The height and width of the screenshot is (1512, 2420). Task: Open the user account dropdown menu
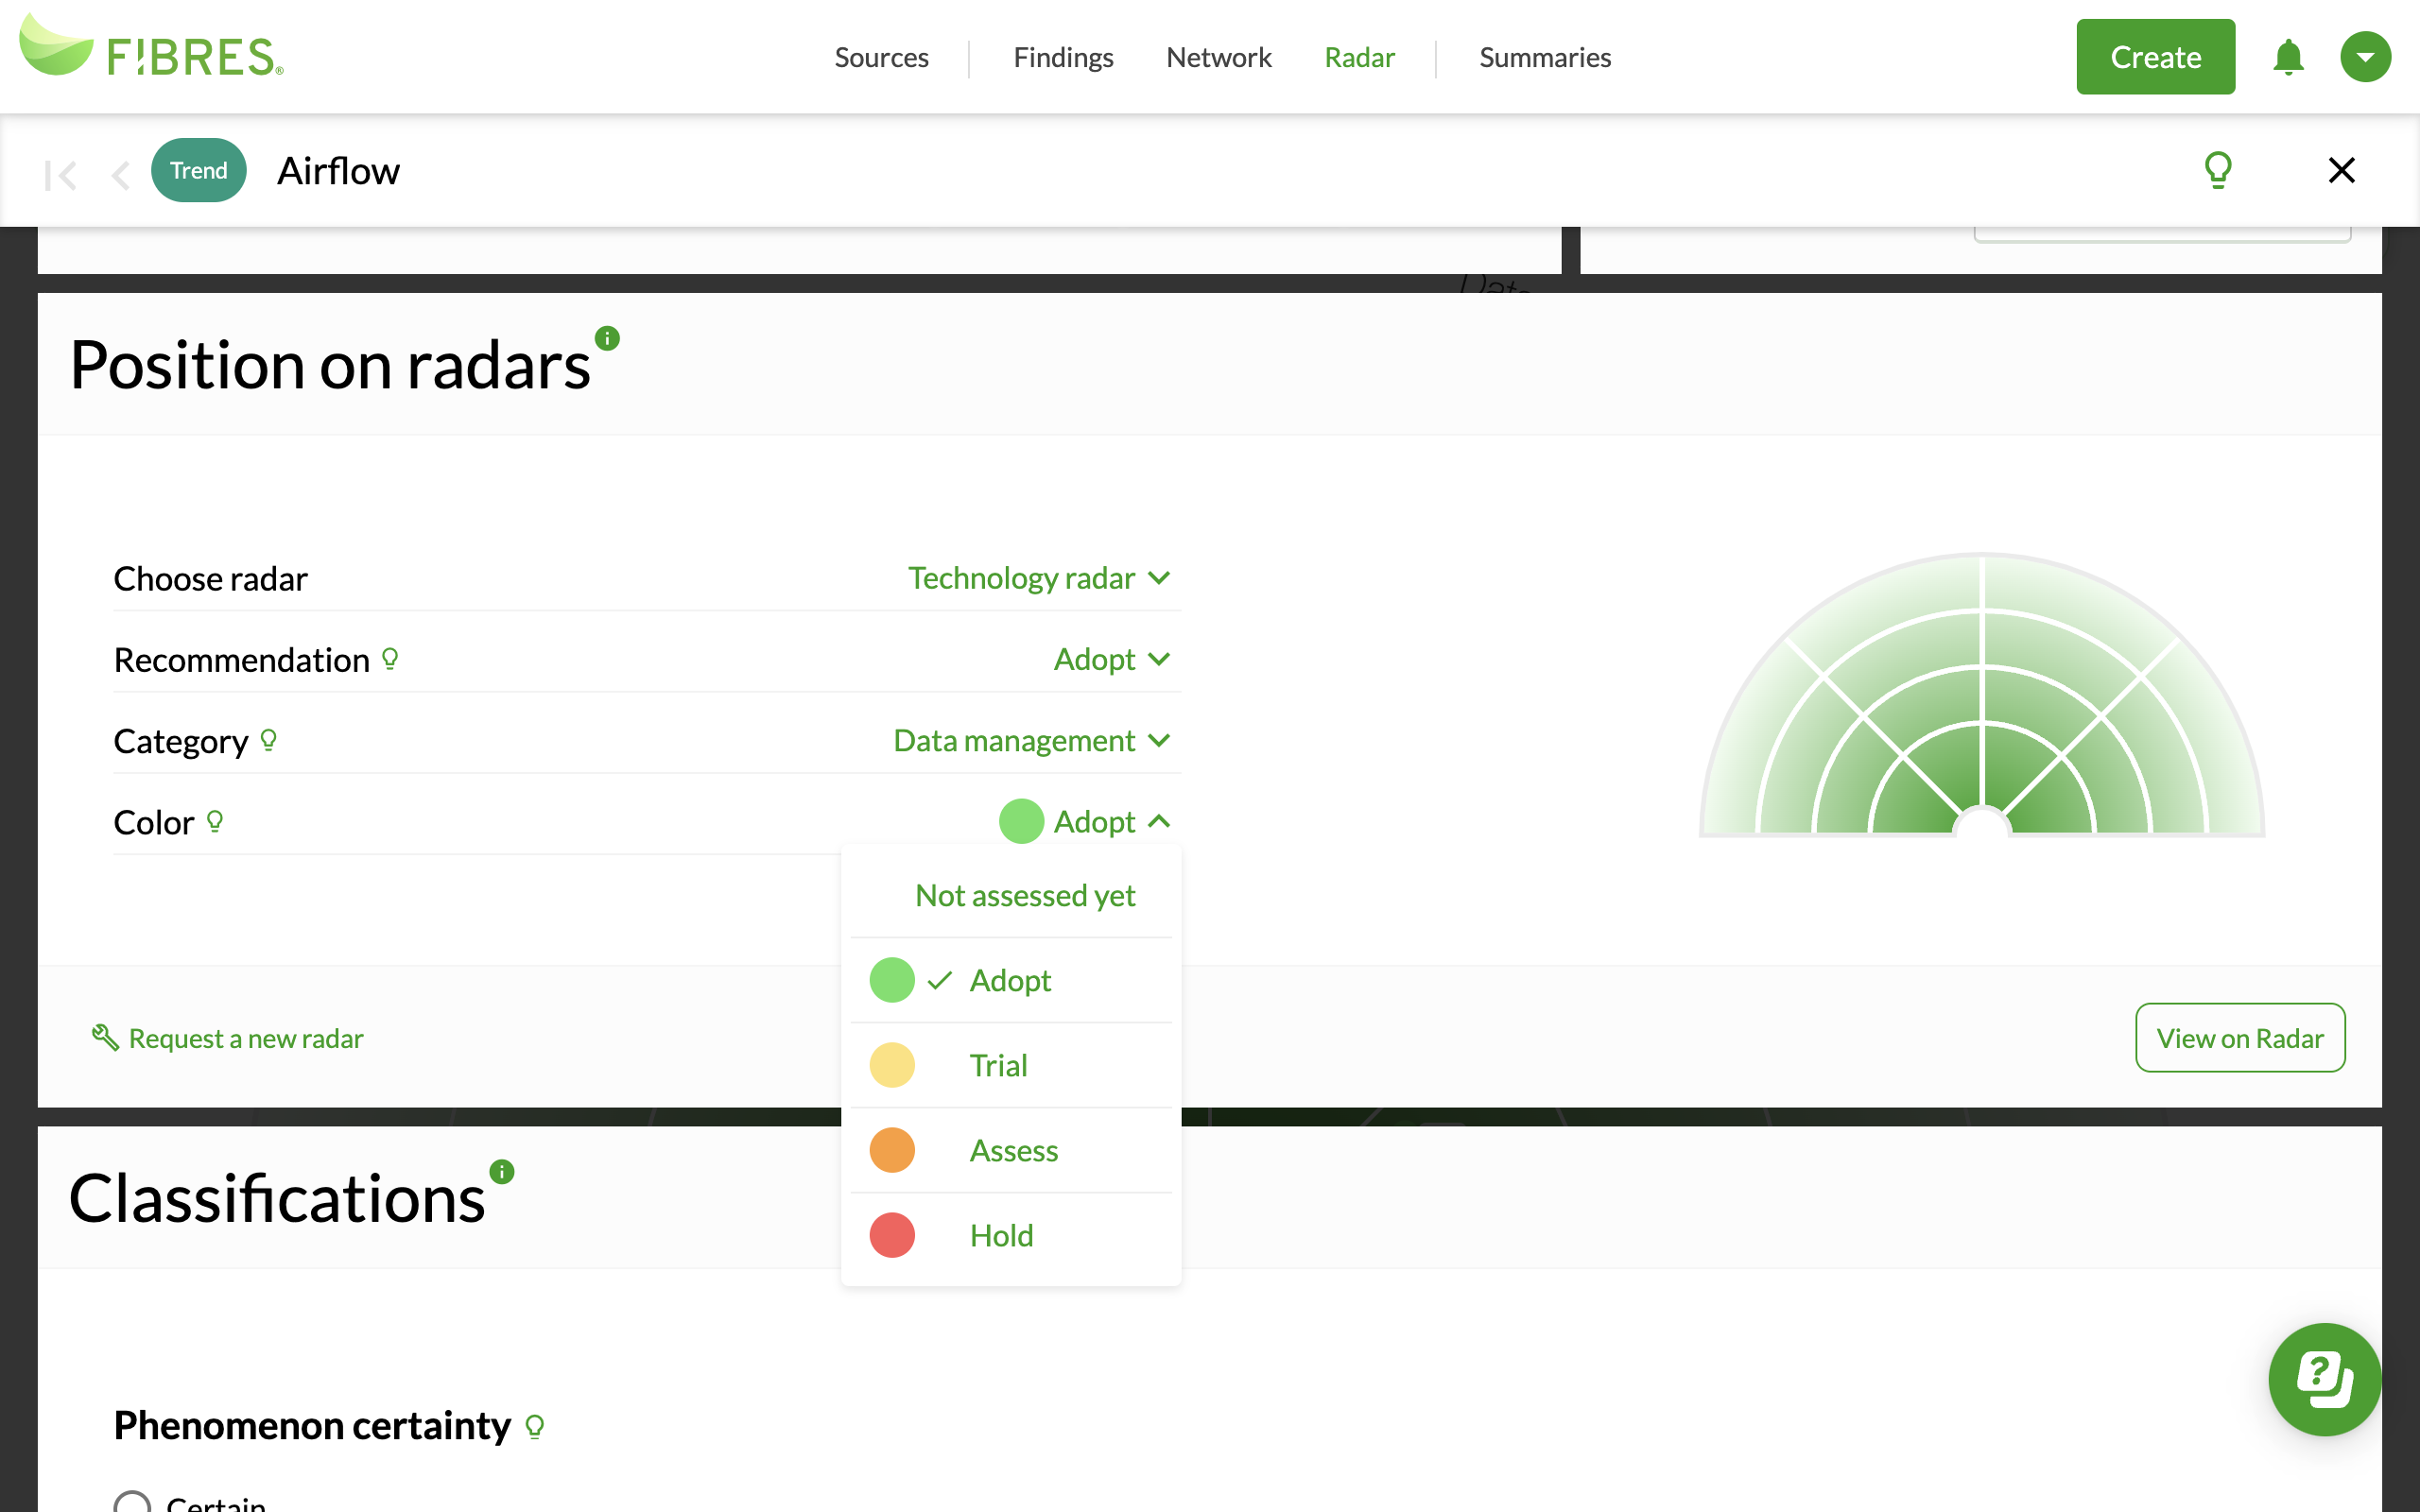(x=2365, y=57)
